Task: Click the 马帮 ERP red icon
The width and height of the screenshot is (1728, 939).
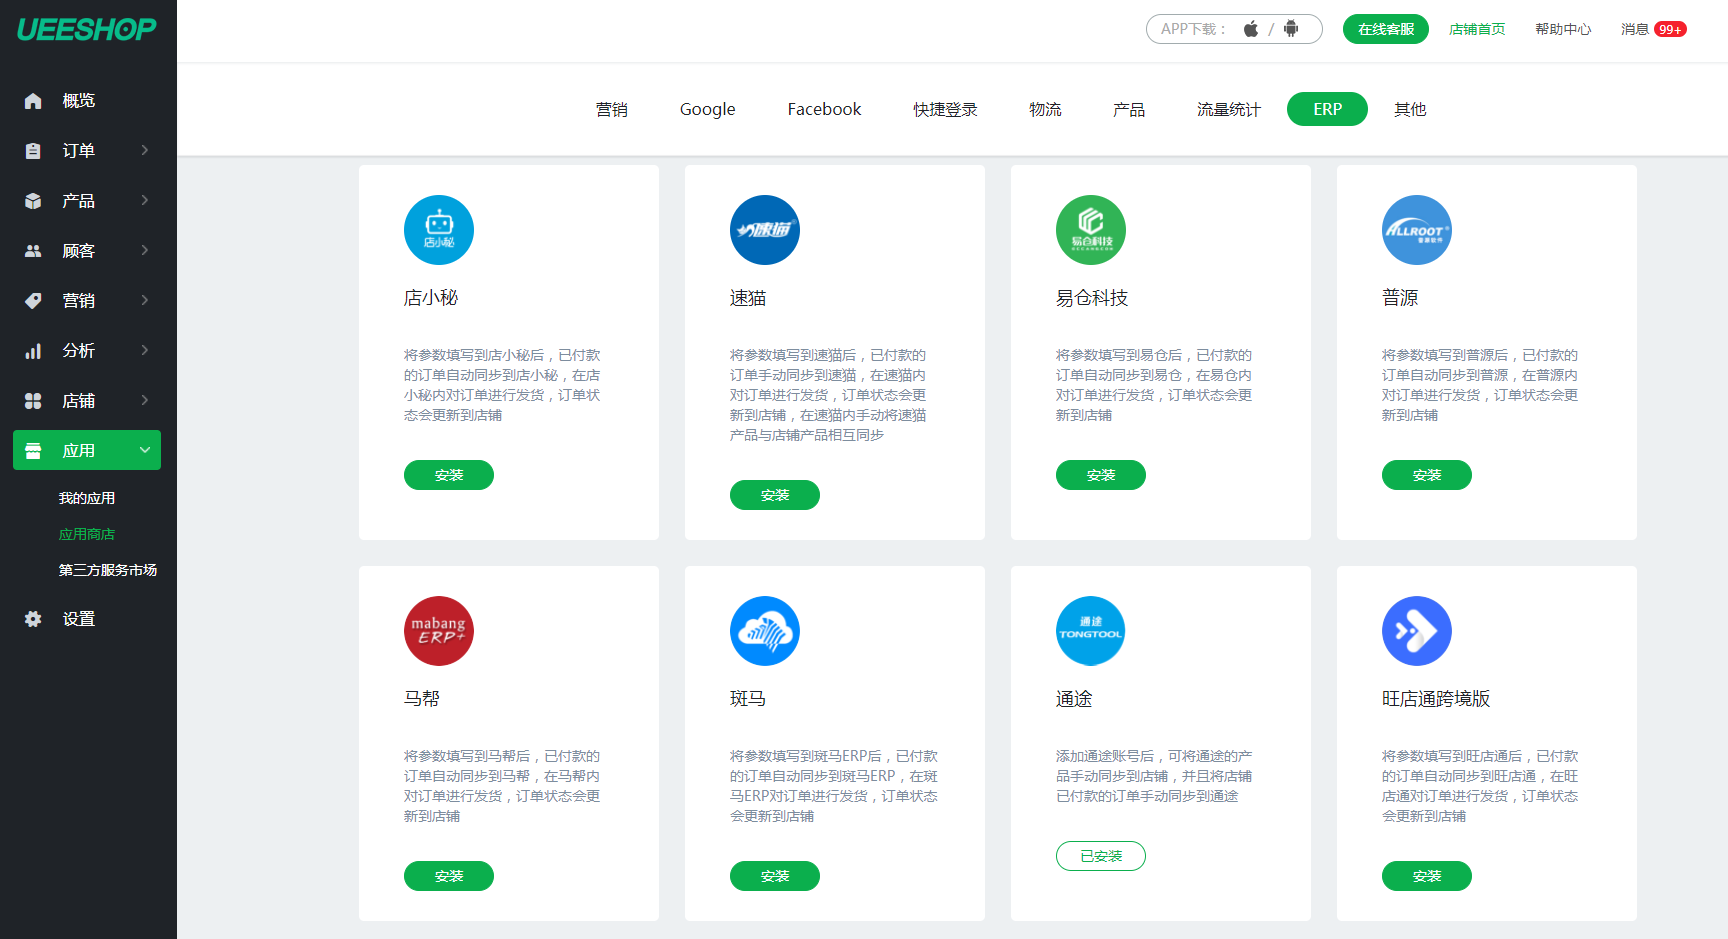Action: click(438, 631)
